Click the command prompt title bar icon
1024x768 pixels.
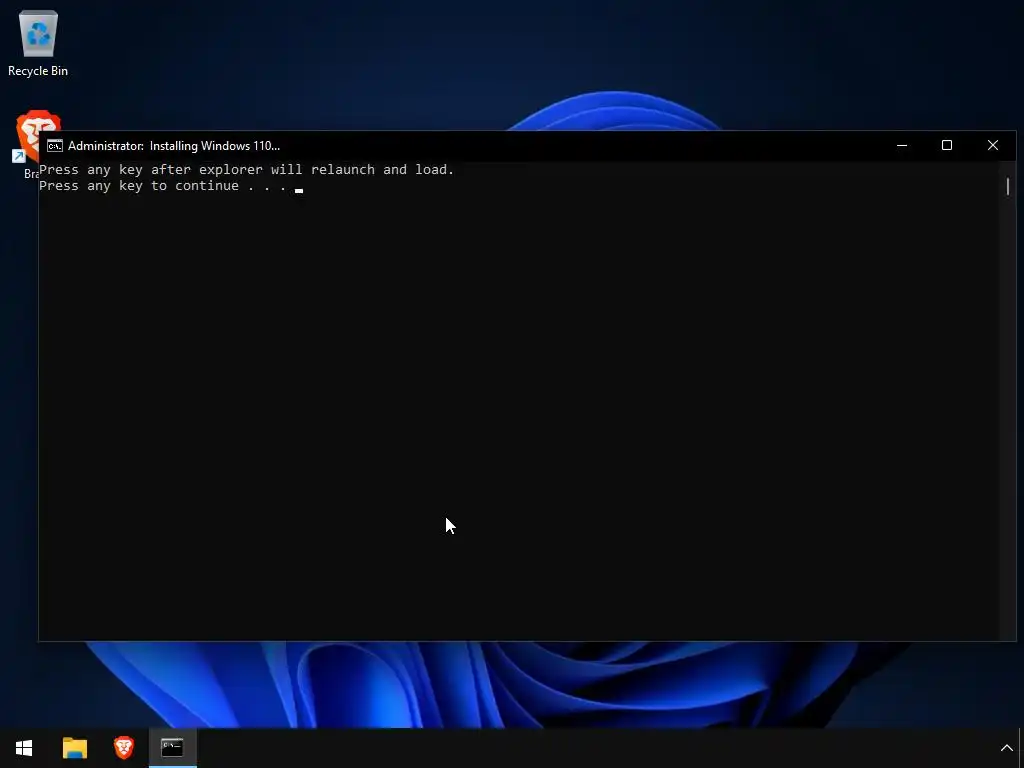pyautogui.click(x=55, y=146)
